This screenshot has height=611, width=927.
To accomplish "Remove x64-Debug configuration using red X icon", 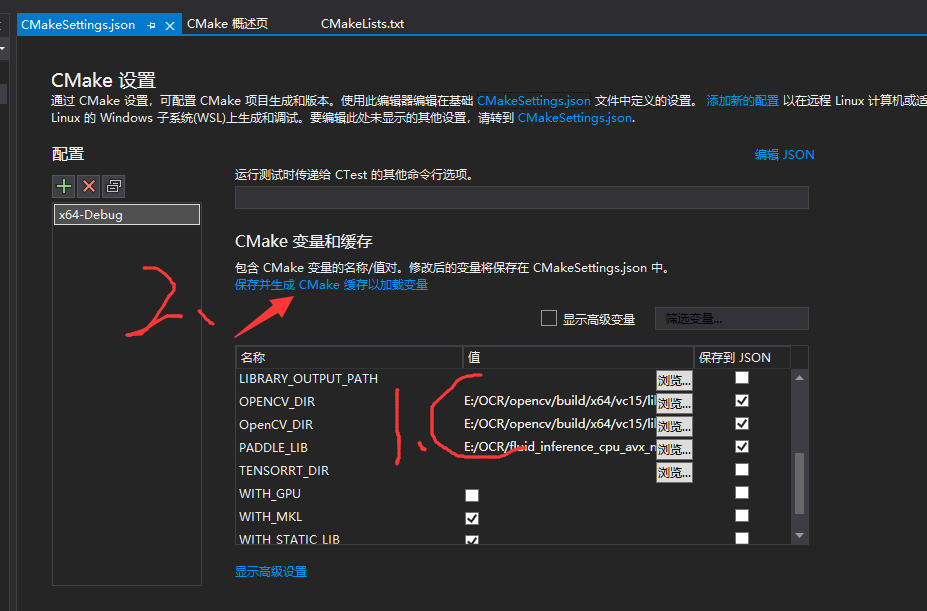I will (88, 186).
